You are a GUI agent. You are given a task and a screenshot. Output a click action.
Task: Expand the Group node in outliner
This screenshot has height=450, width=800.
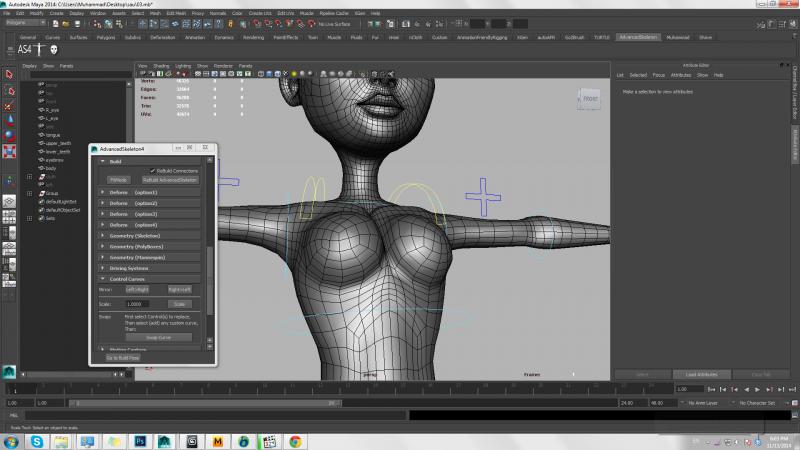coord(29,192)
